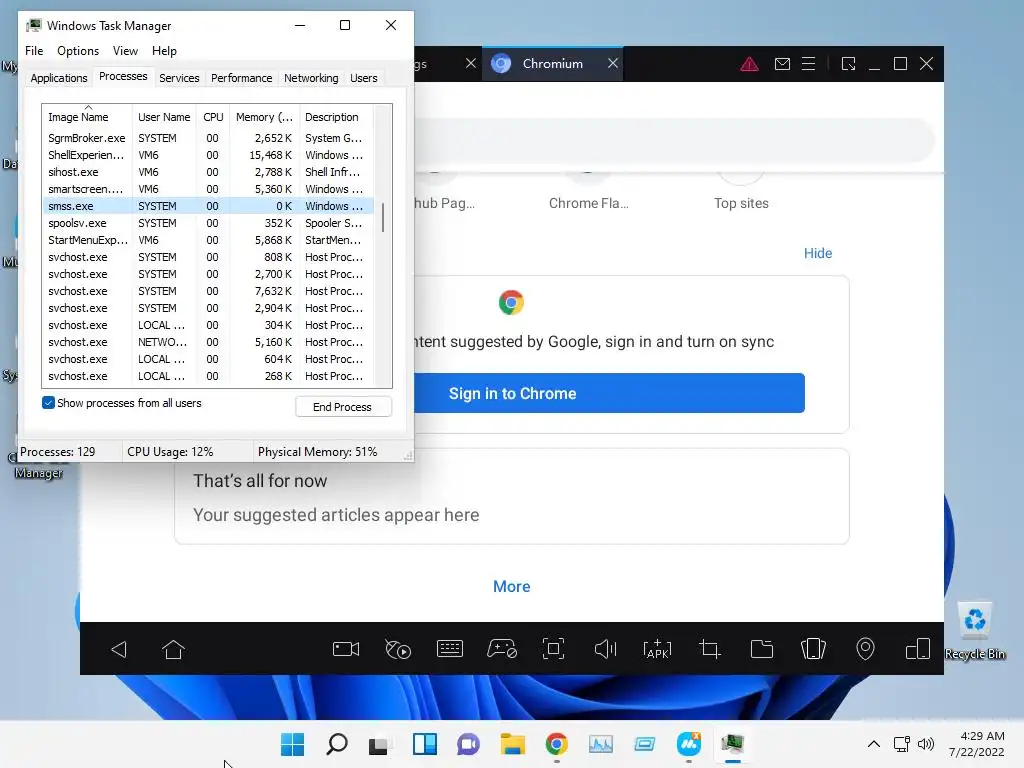Open File Explorer from taskbar
1024x768 pixels.
513,744
